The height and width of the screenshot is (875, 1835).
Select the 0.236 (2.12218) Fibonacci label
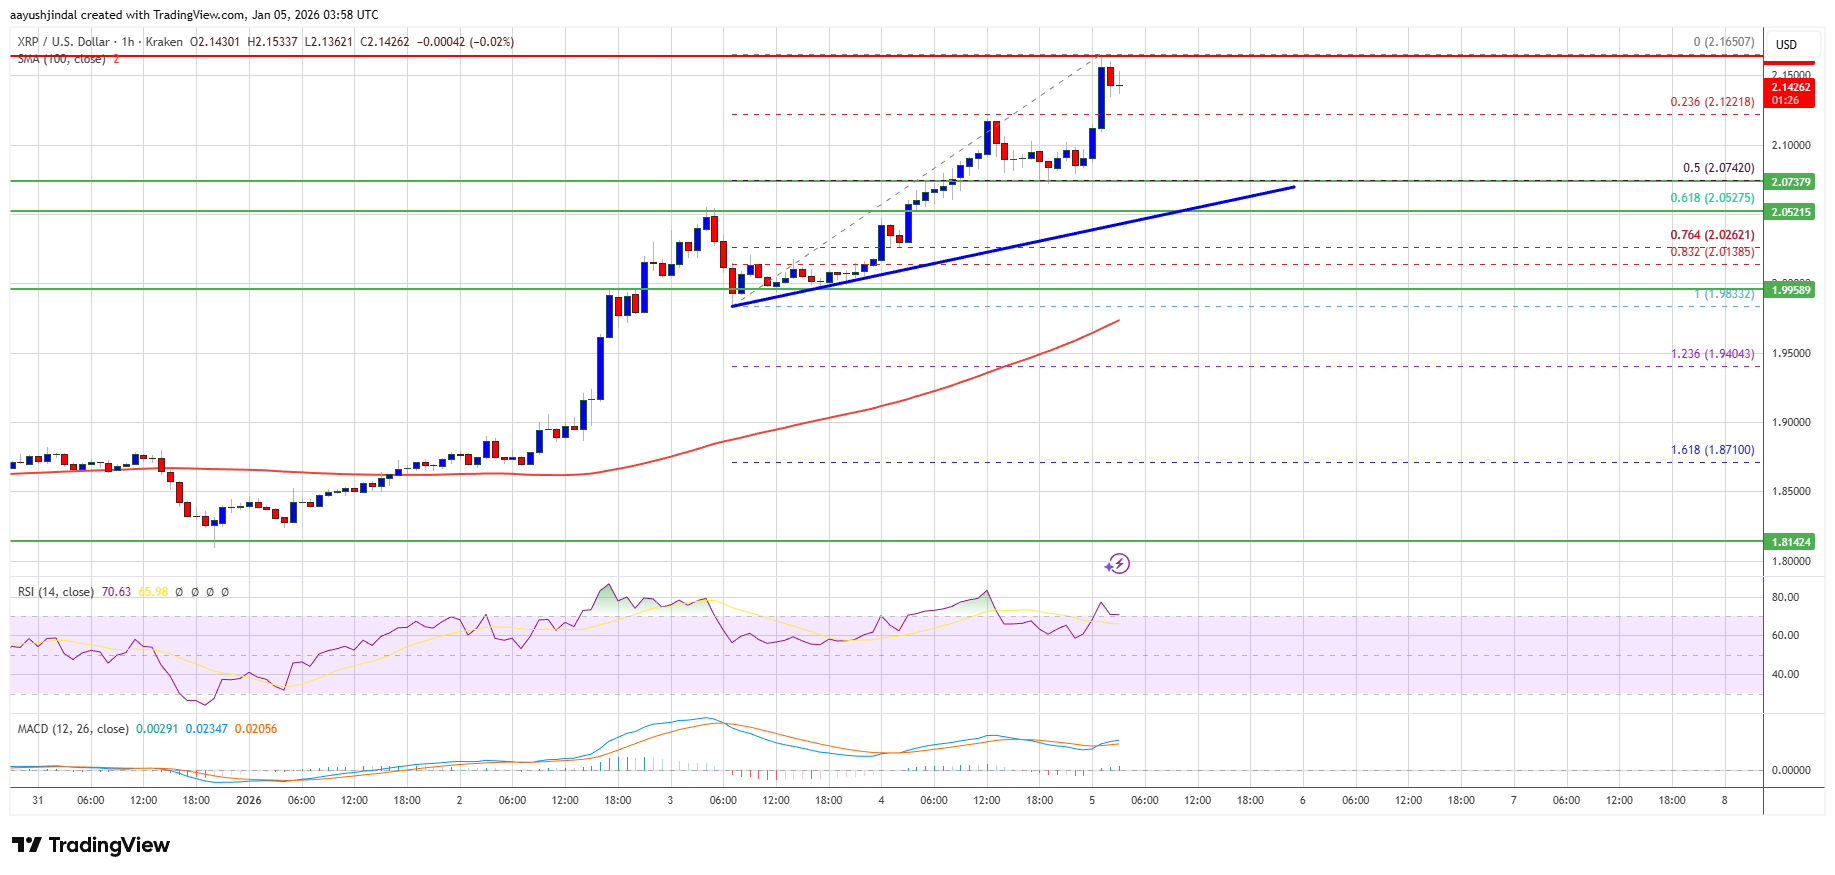click(1712, 102)
